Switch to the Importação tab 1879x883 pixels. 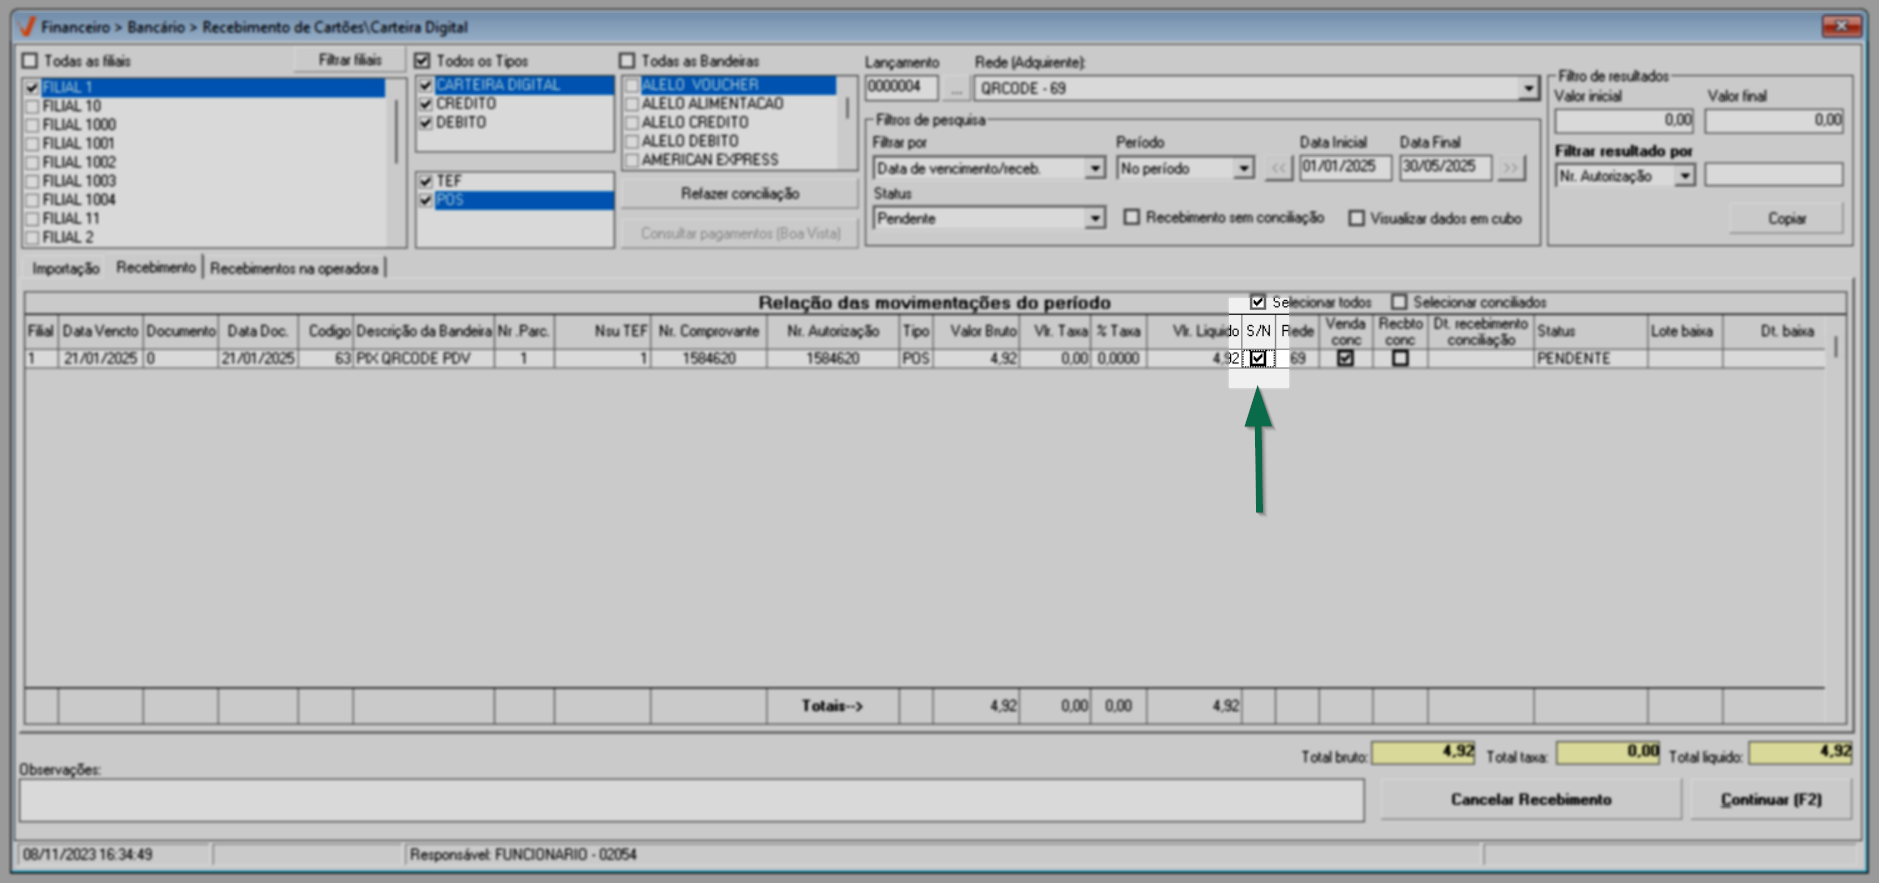(66, 268)
